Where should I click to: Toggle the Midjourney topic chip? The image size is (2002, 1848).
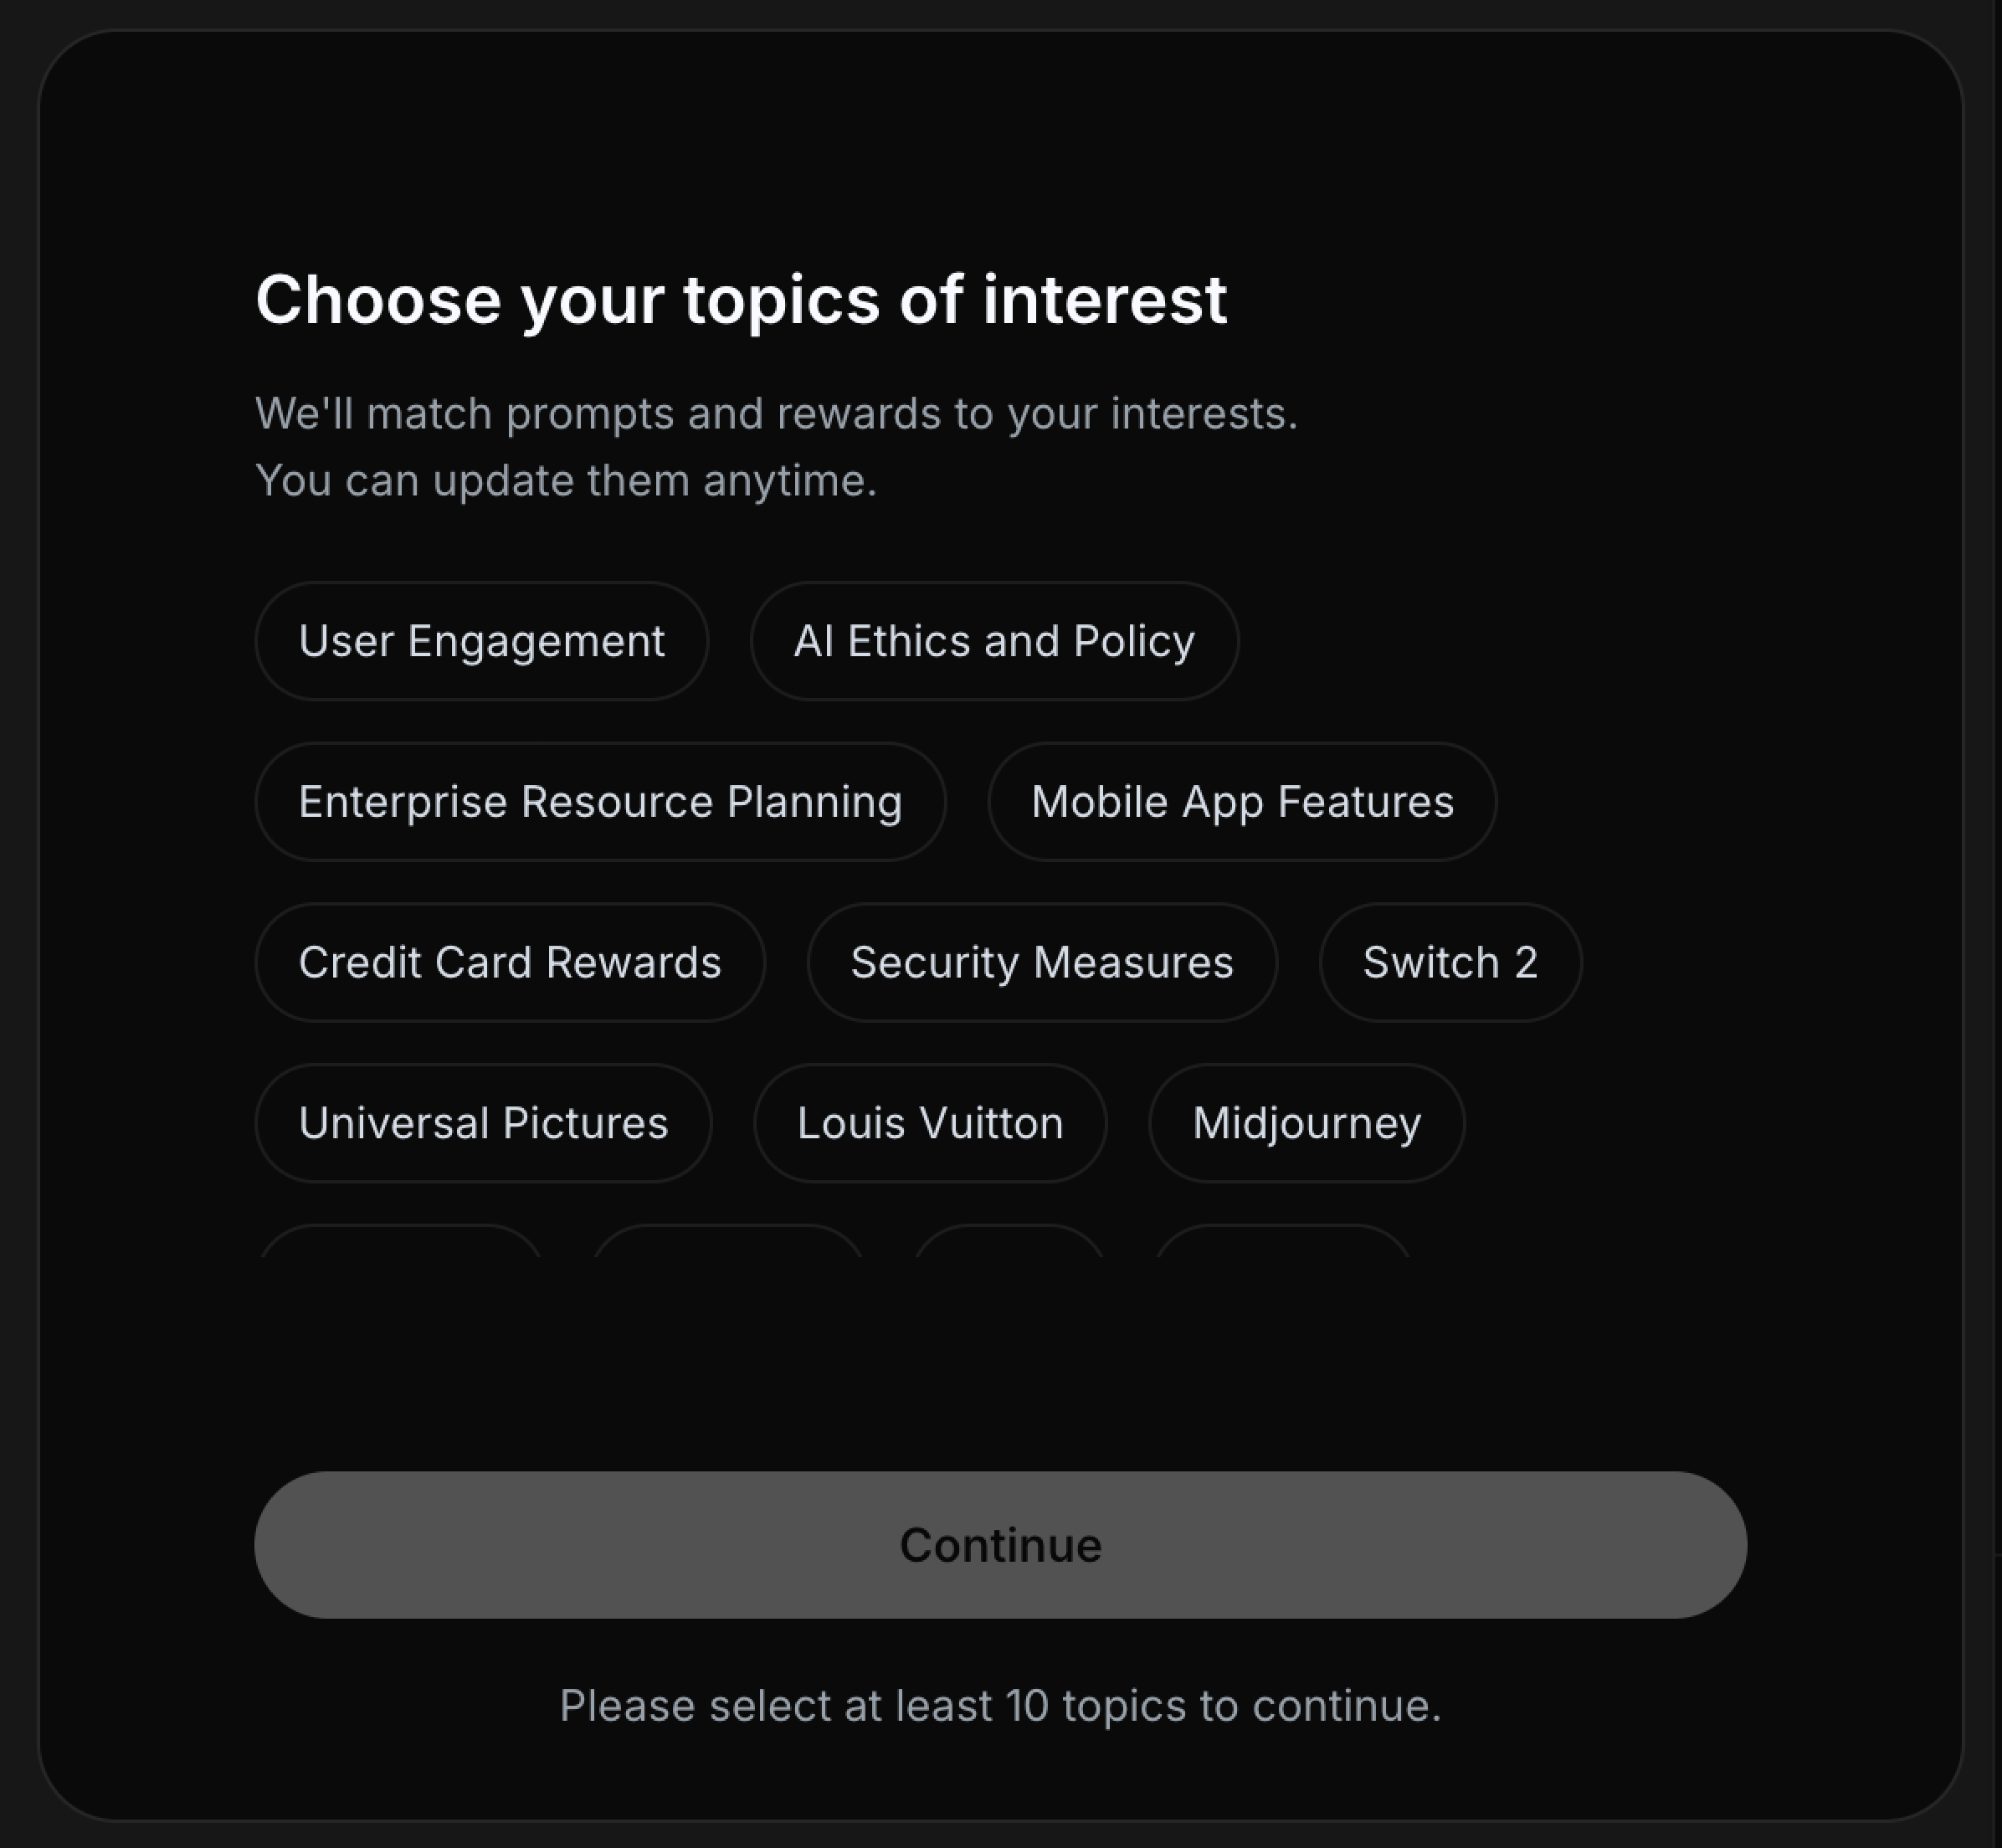pyautogui.click(x=1306, y=1123)
